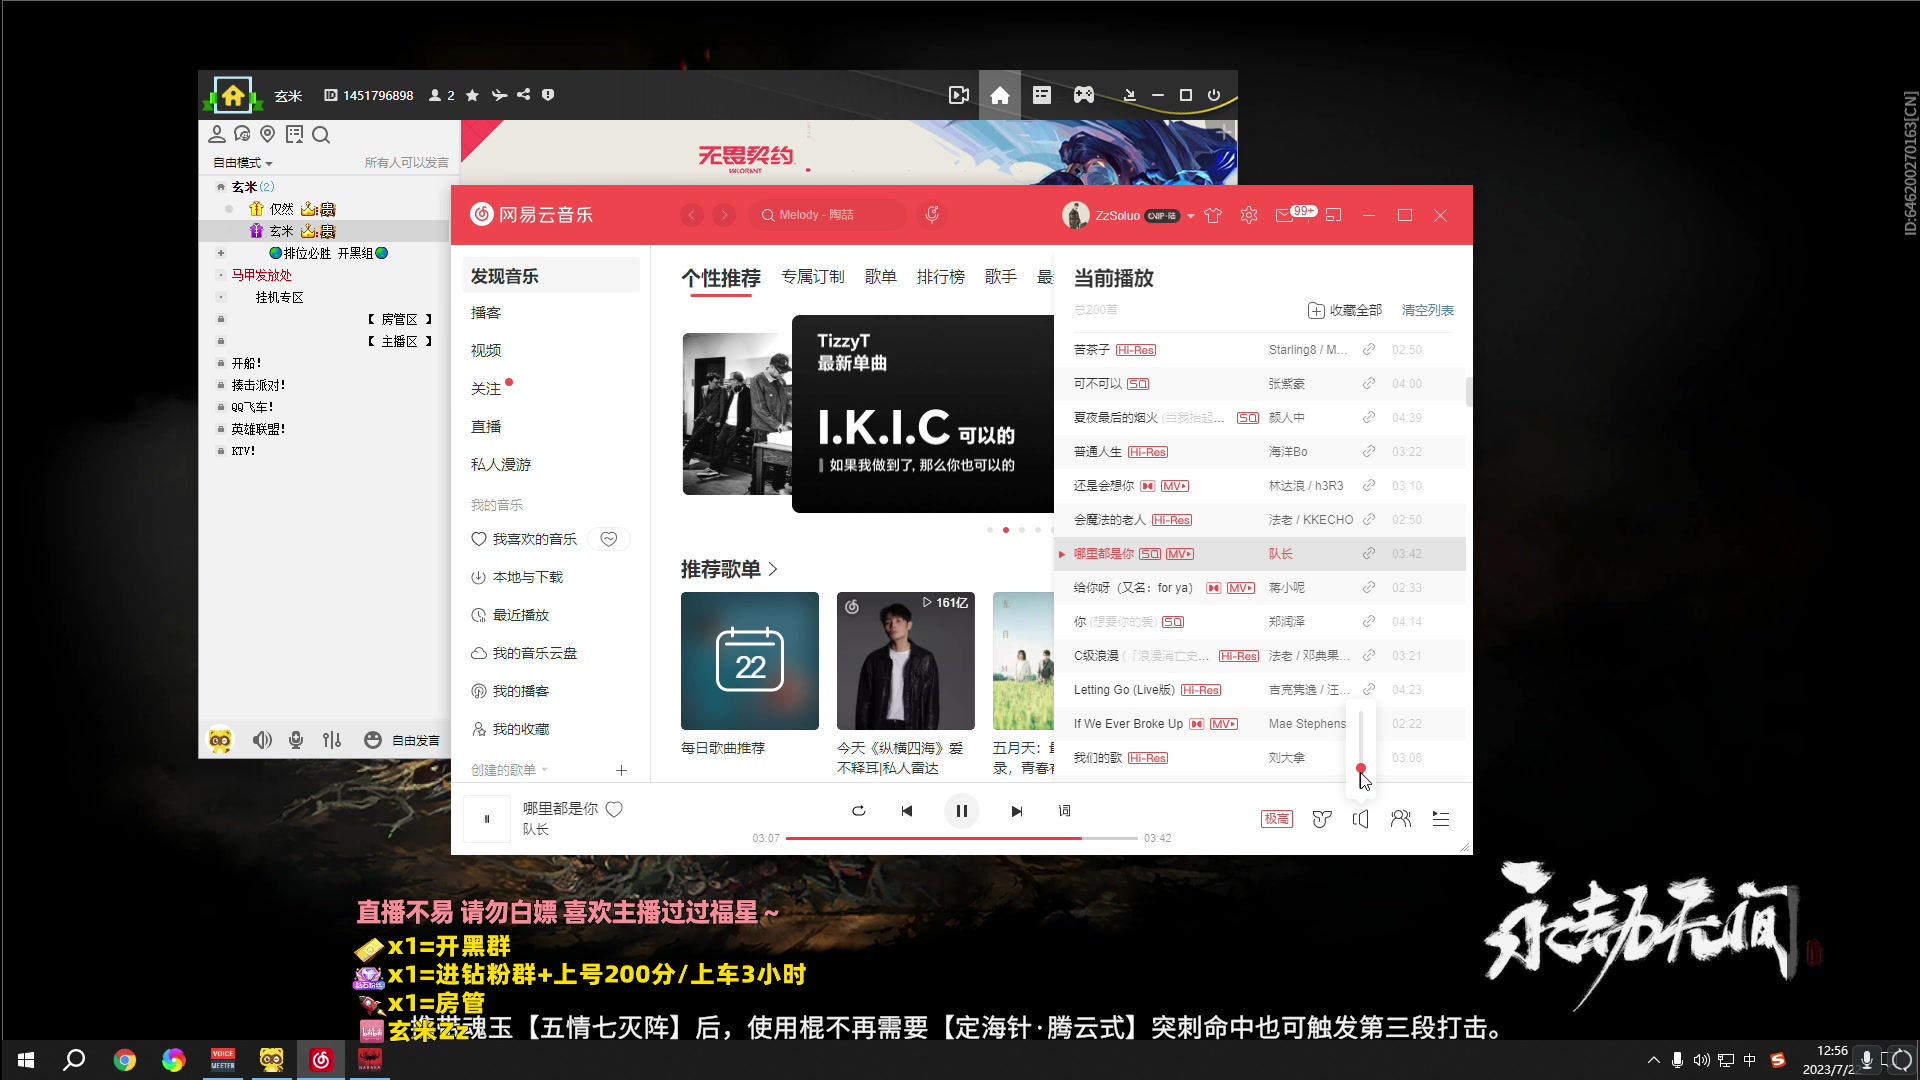Toggle YY speaker icon at bottom
1920x1080 pixels.
point(262,740)
